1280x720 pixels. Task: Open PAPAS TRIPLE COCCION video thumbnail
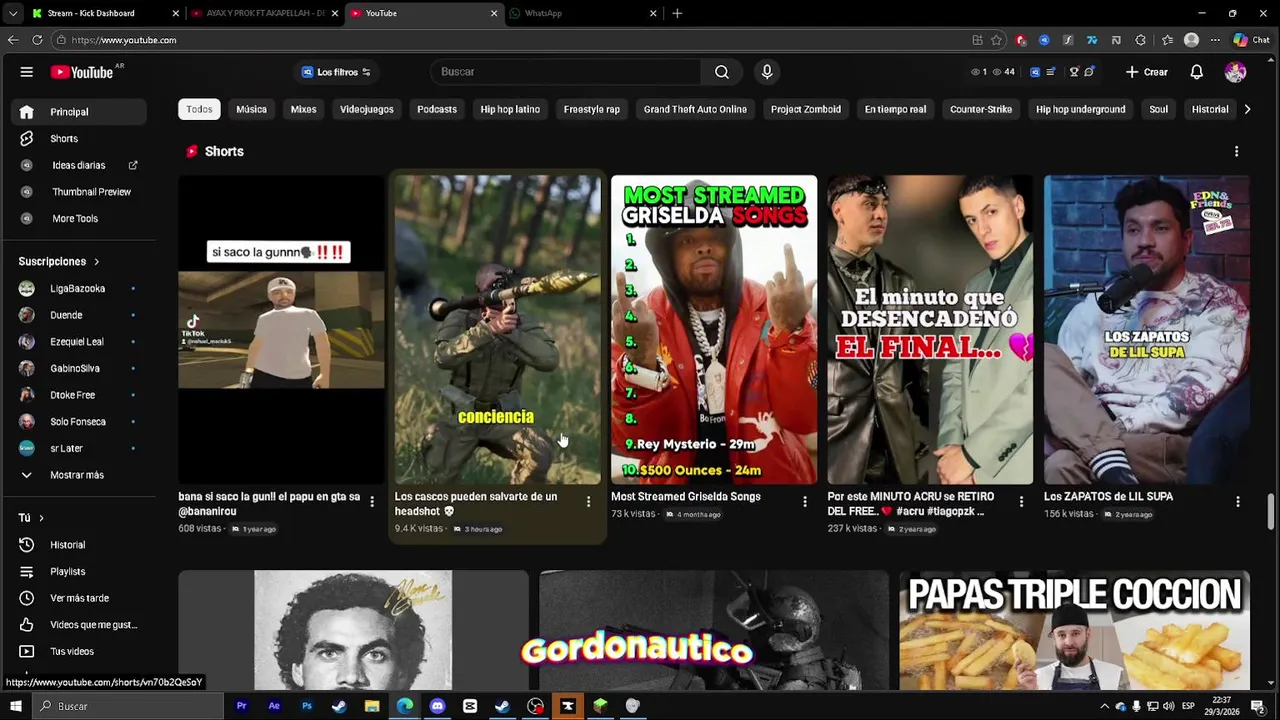[x=1074, y=630]
